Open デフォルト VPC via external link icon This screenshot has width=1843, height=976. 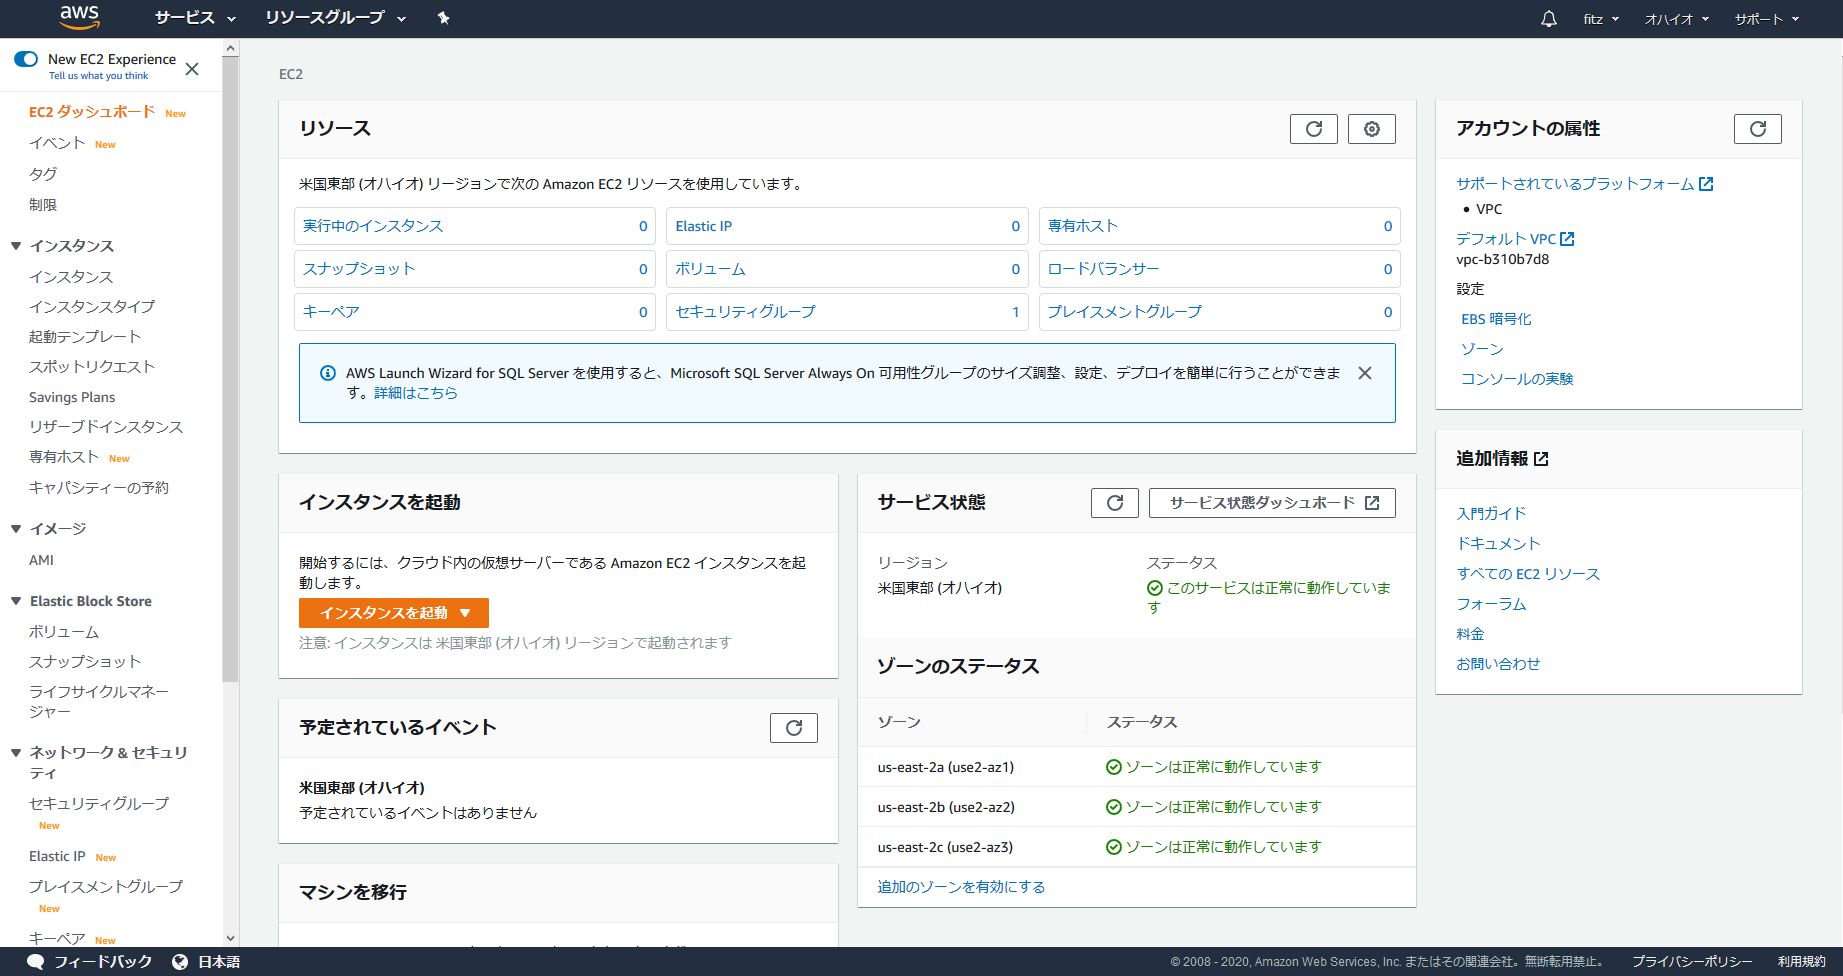click(1568, 238)
